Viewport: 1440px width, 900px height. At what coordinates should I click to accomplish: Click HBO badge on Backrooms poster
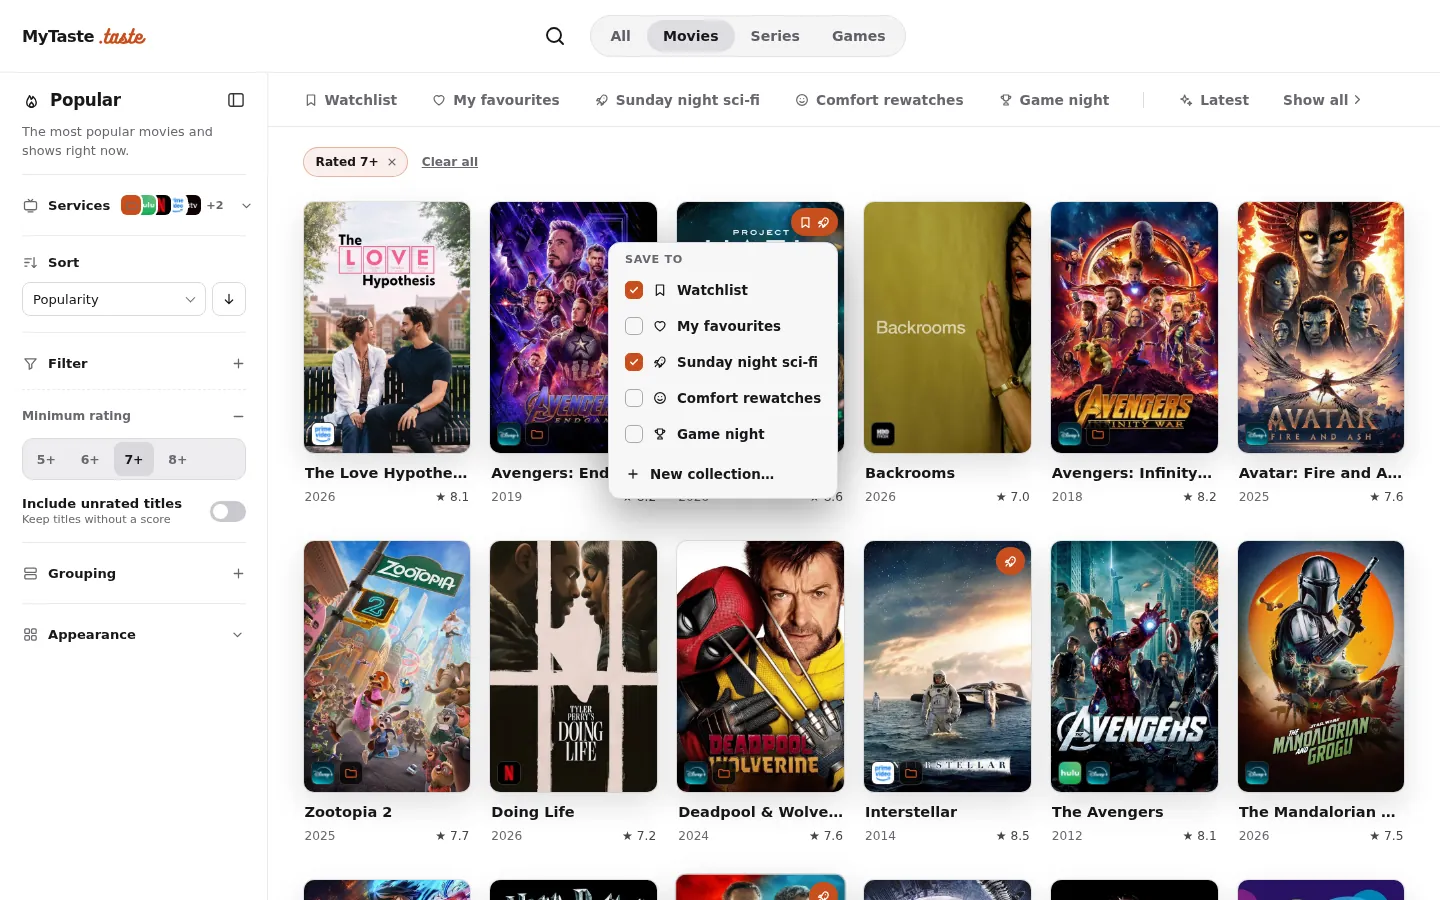[x=883, y=434]
